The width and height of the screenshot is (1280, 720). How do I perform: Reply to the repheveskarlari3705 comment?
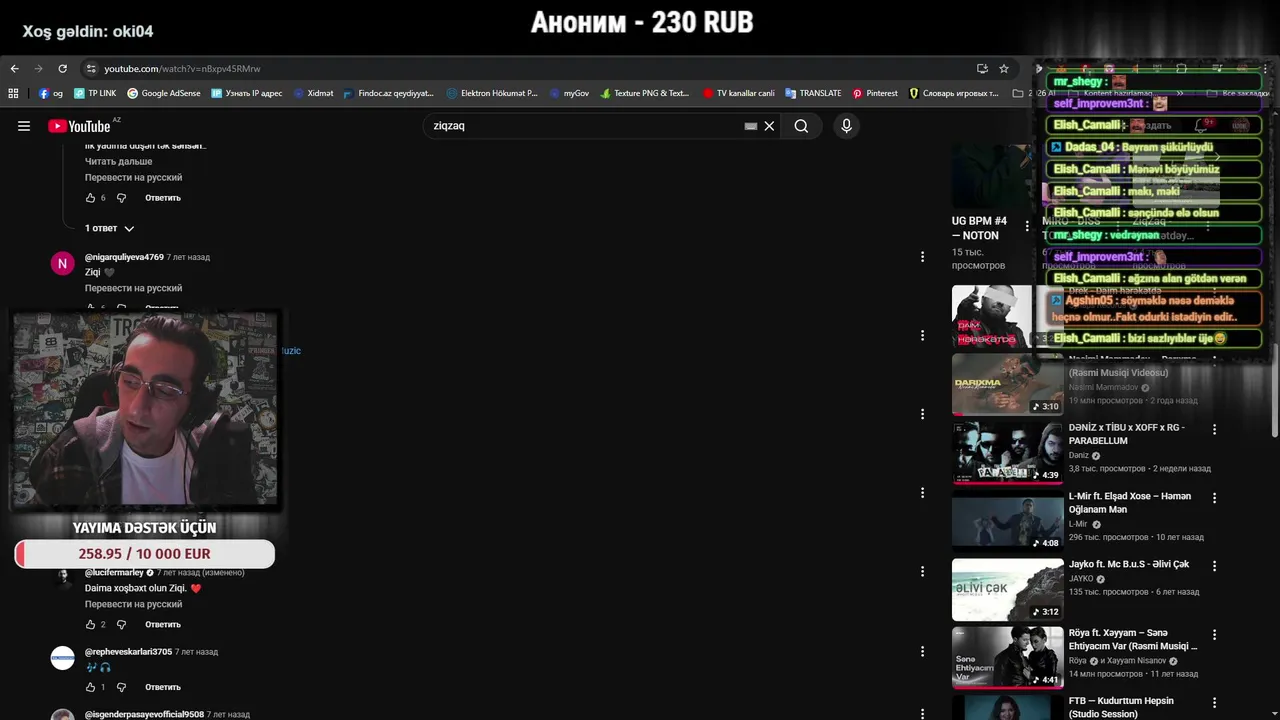(163, 688)
